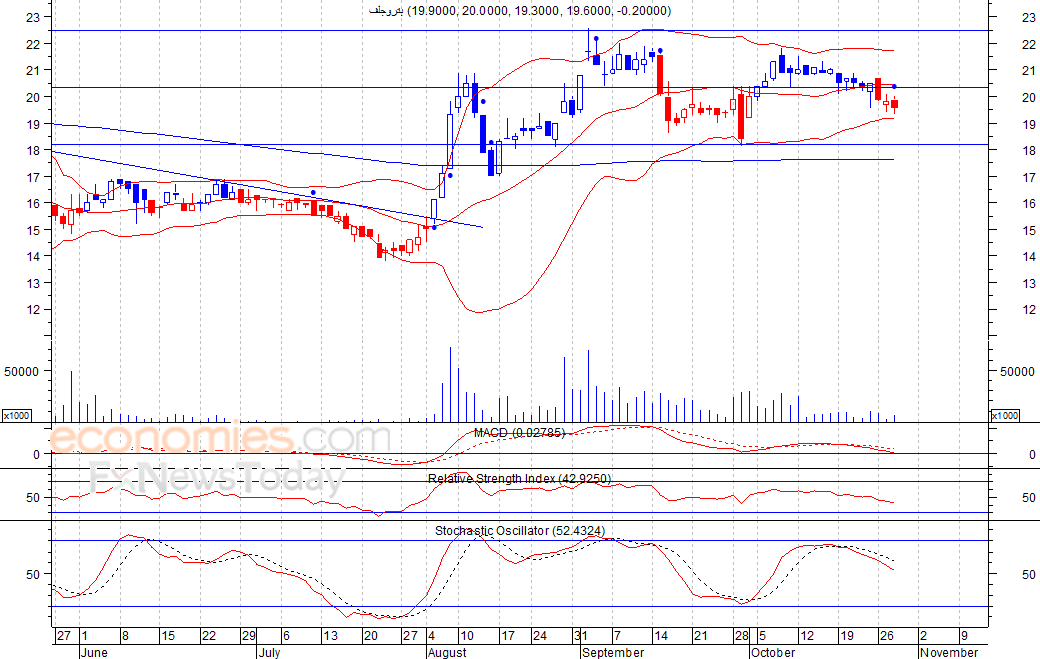Click price label 18 on the right axis

pos(1029,150)
